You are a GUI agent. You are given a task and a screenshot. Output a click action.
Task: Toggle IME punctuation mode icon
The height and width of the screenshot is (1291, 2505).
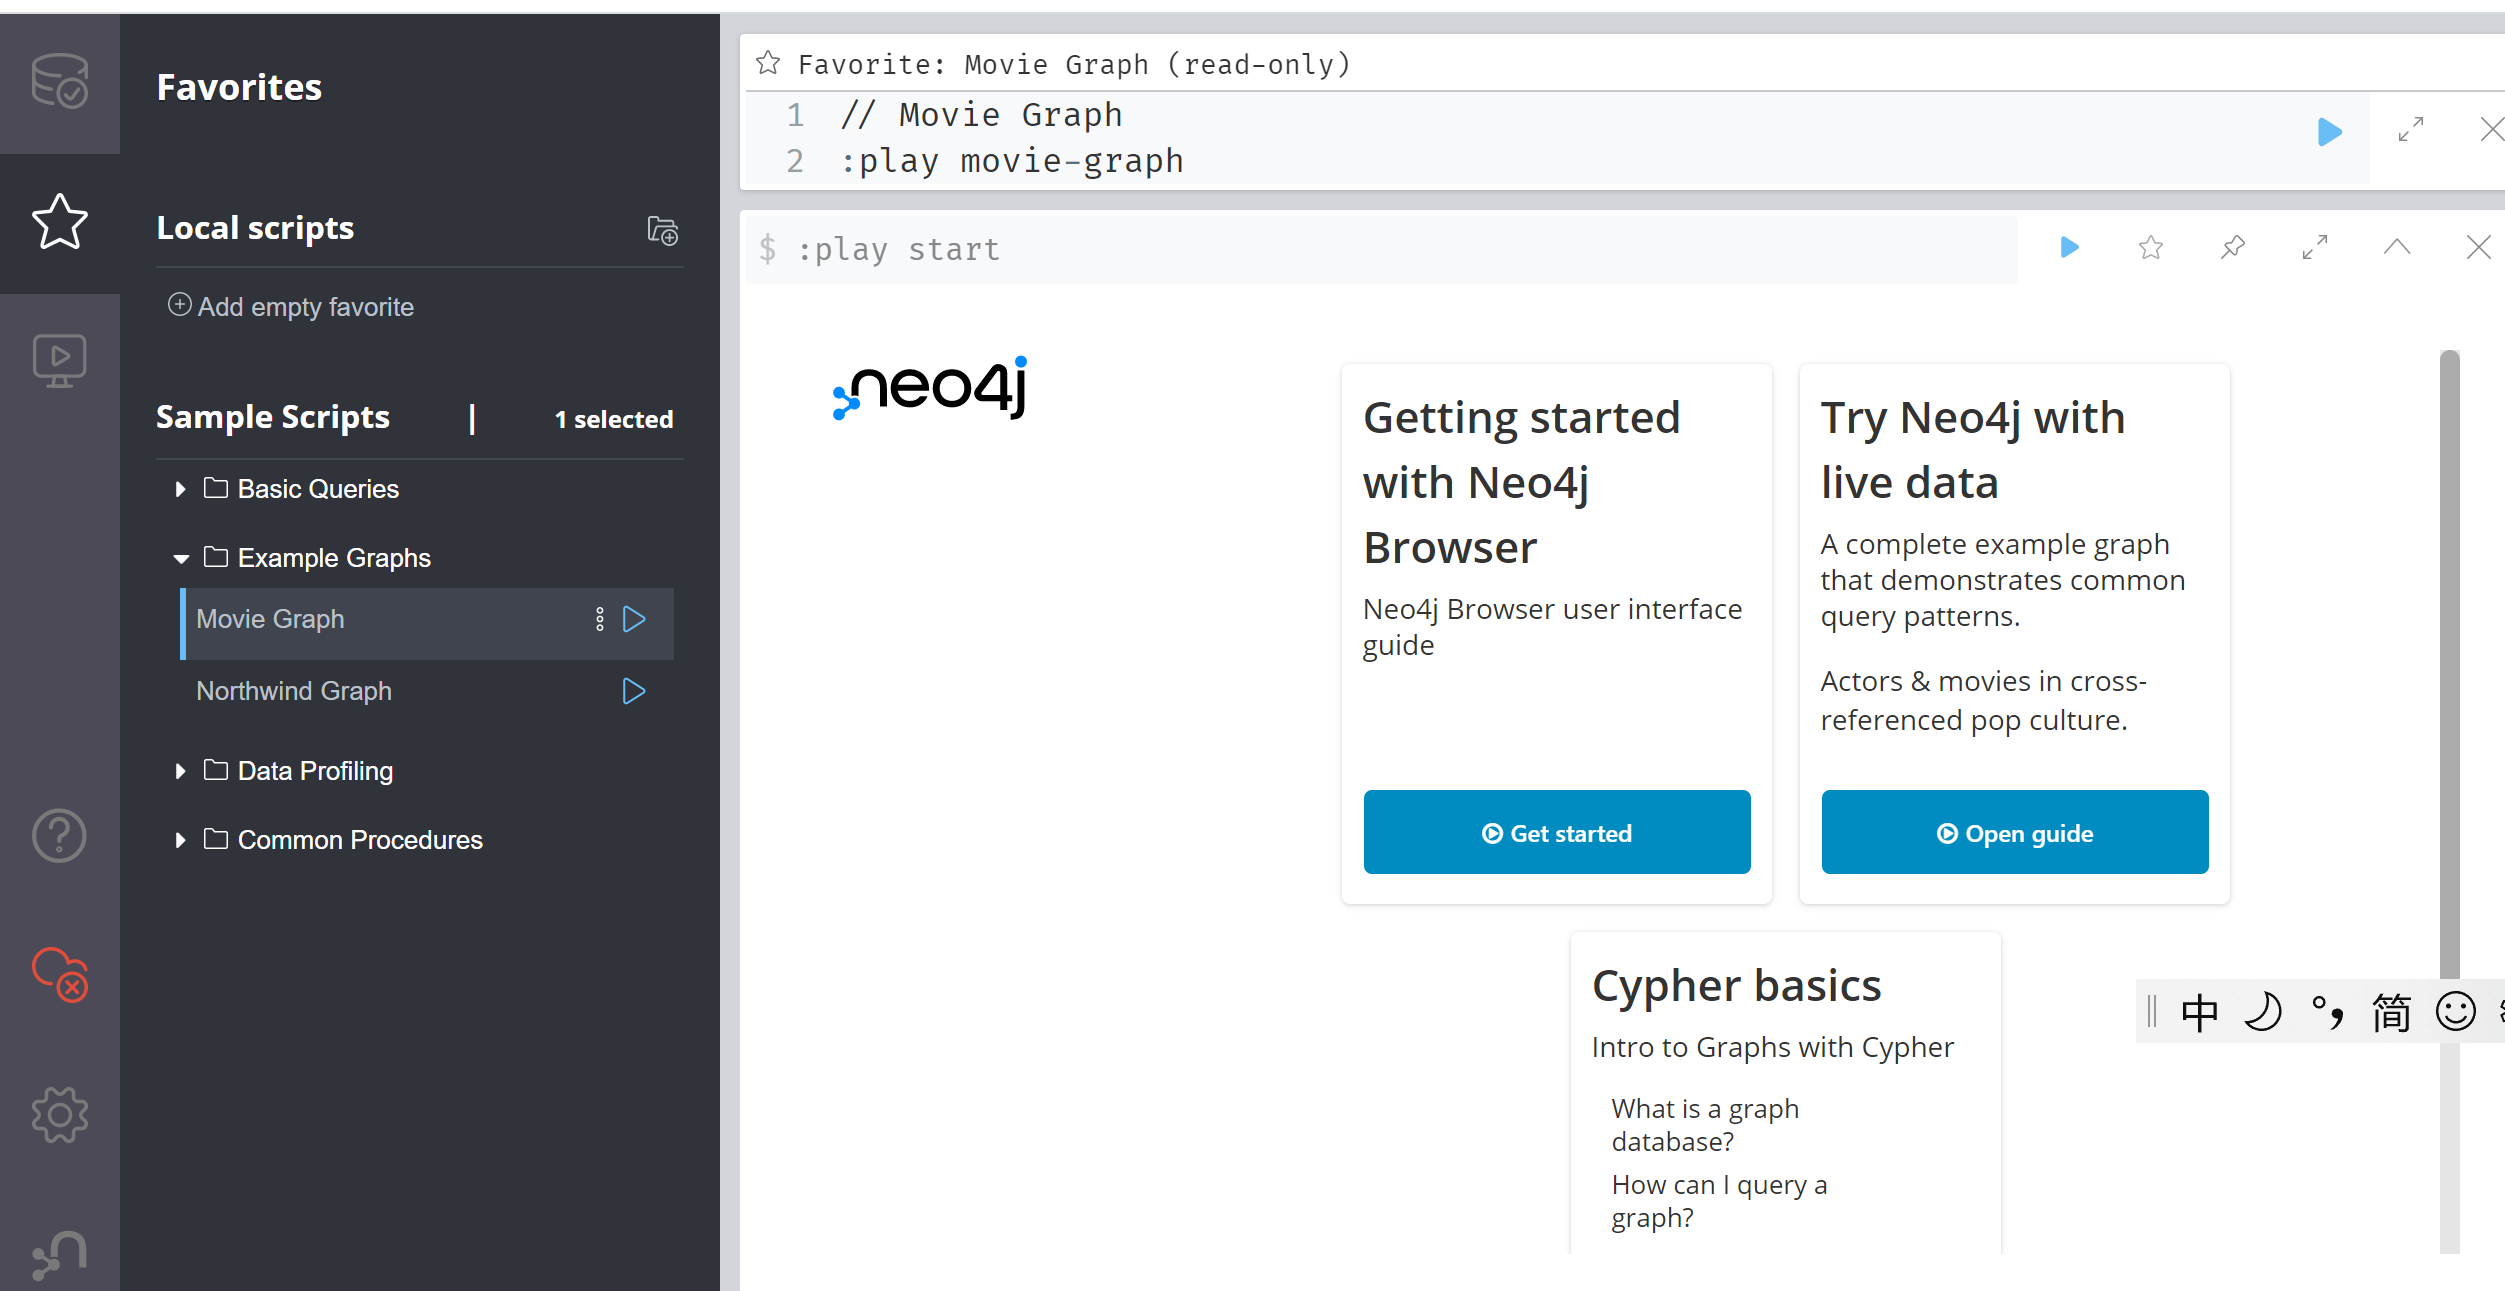coord(2327,1012)
